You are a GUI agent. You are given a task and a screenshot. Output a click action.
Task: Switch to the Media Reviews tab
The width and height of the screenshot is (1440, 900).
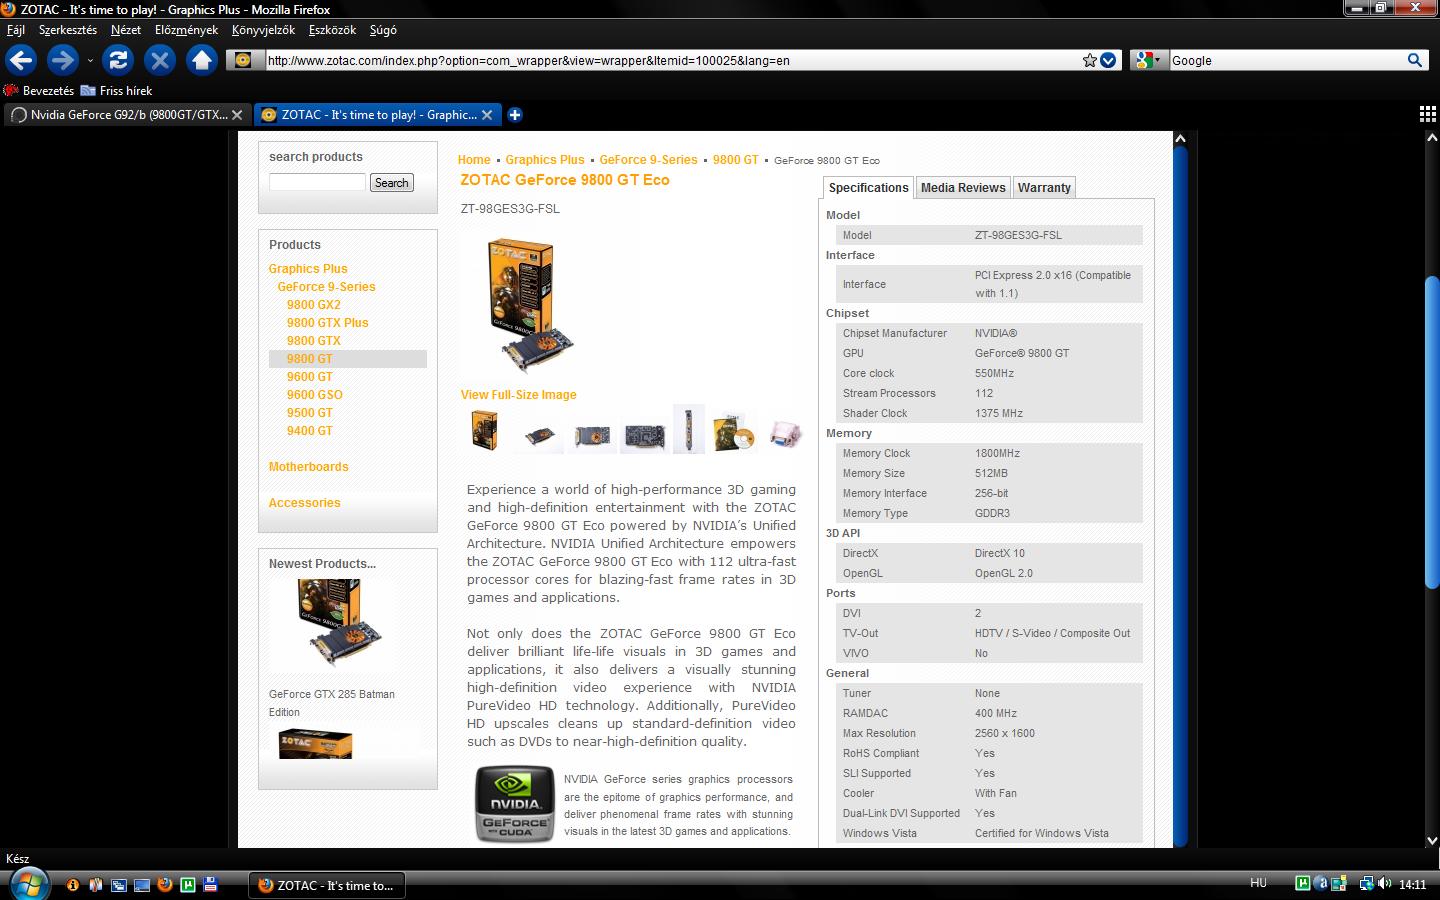pos(963,188)
